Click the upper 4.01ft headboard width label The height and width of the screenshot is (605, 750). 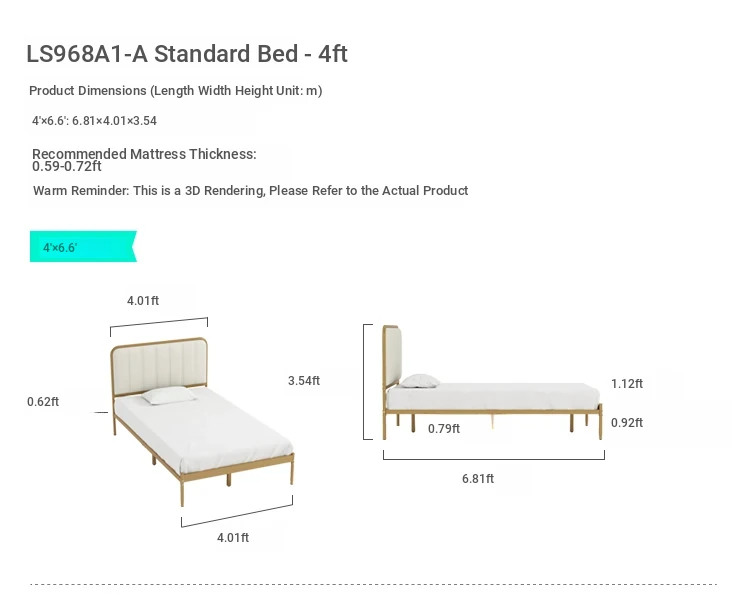143,301
